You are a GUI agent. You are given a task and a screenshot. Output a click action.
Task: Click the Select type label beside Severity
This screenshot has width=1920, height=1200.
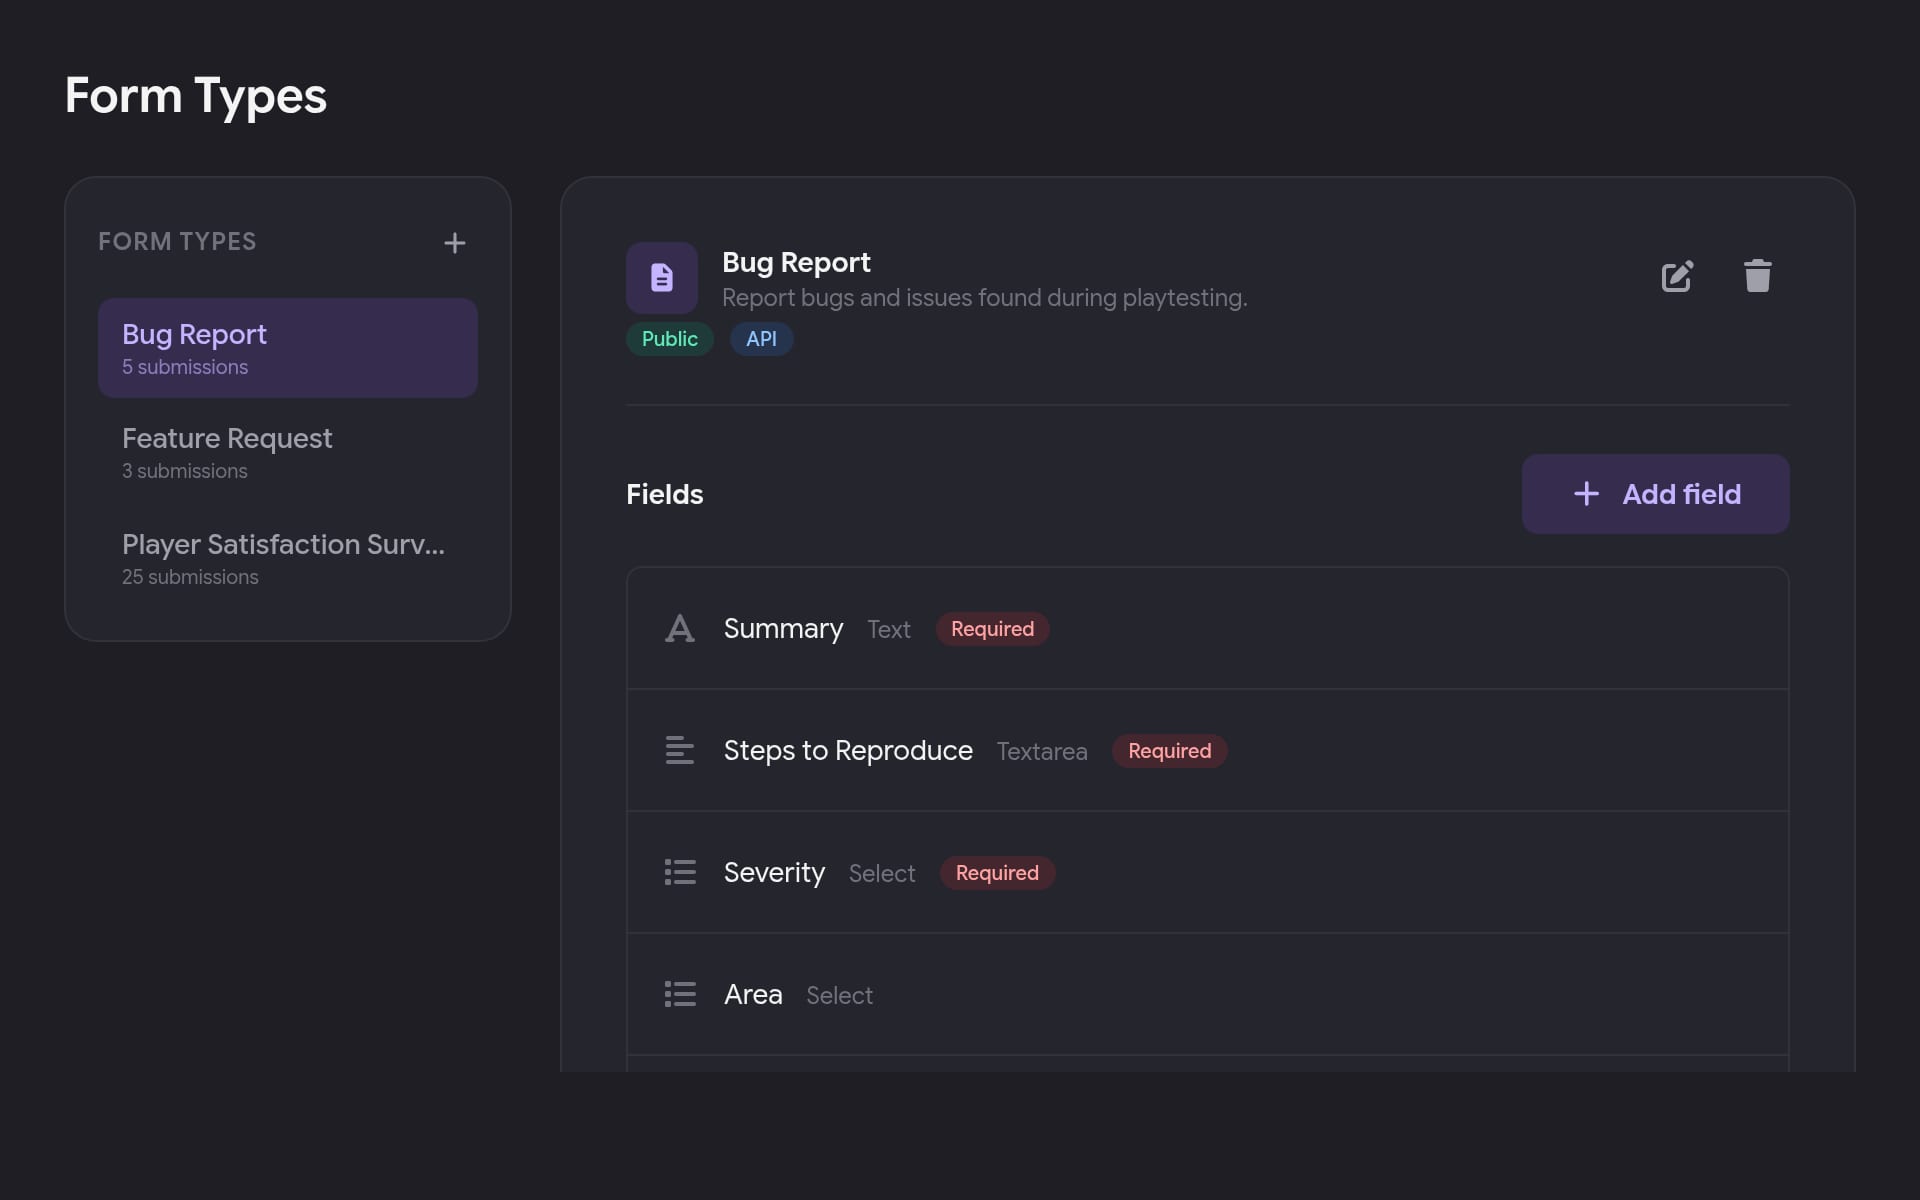point(882,874)
